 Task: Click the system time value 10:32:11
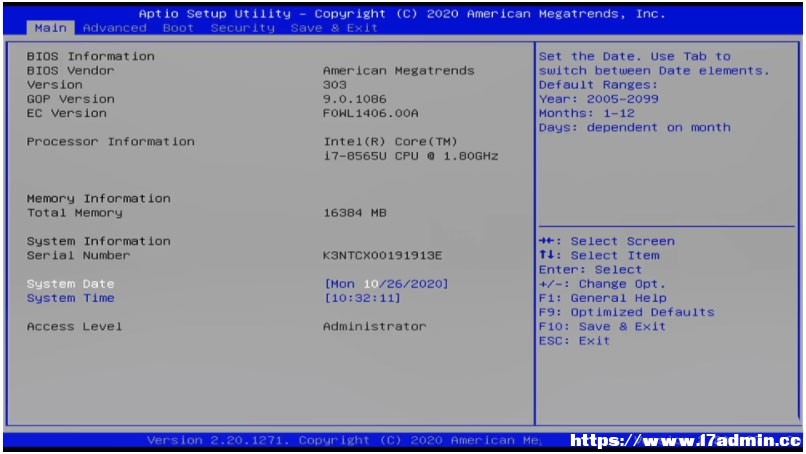pyautogui.click(x=362, y=298)
